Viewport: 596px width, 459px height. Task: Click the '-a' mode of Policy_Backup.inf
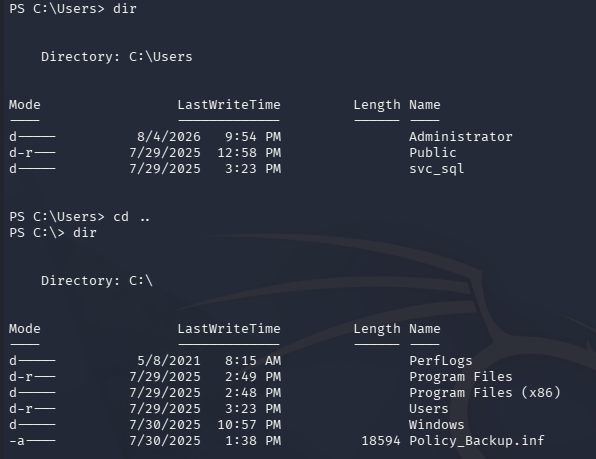tap(17, 441)
